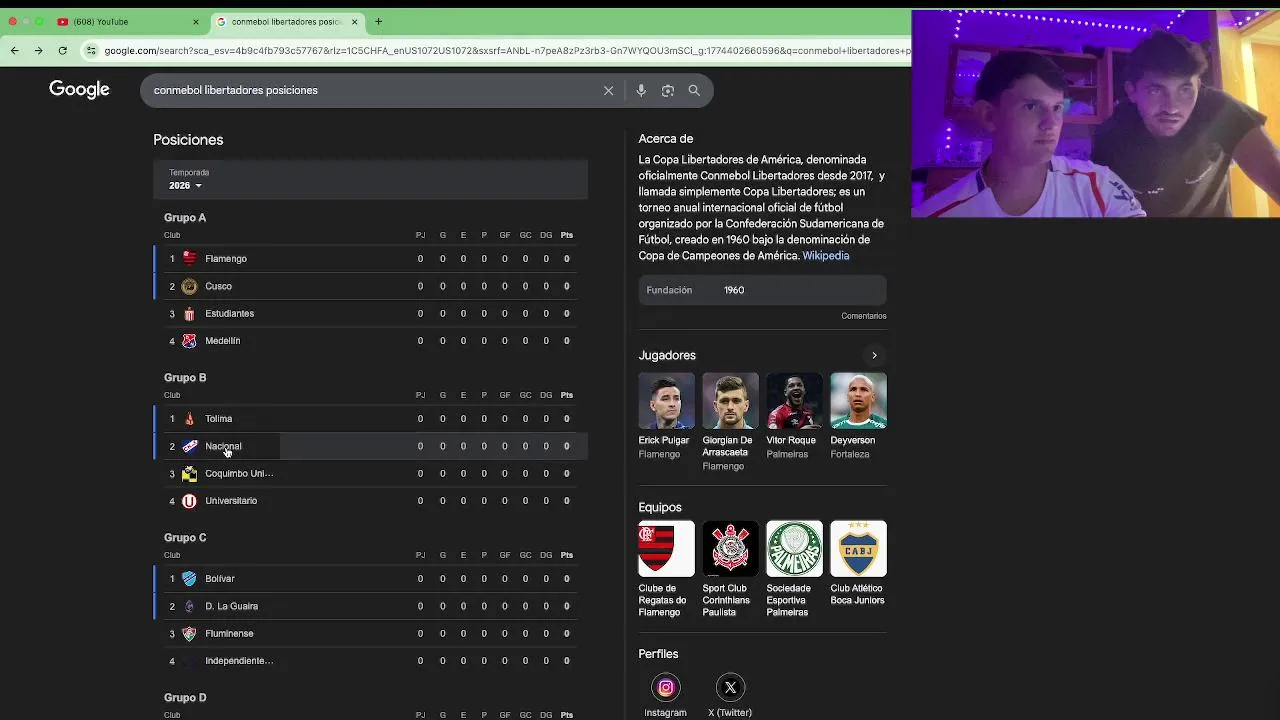1280x720 pixels.
Task: Close the conmebol libertadores tab
Action: 354,21
